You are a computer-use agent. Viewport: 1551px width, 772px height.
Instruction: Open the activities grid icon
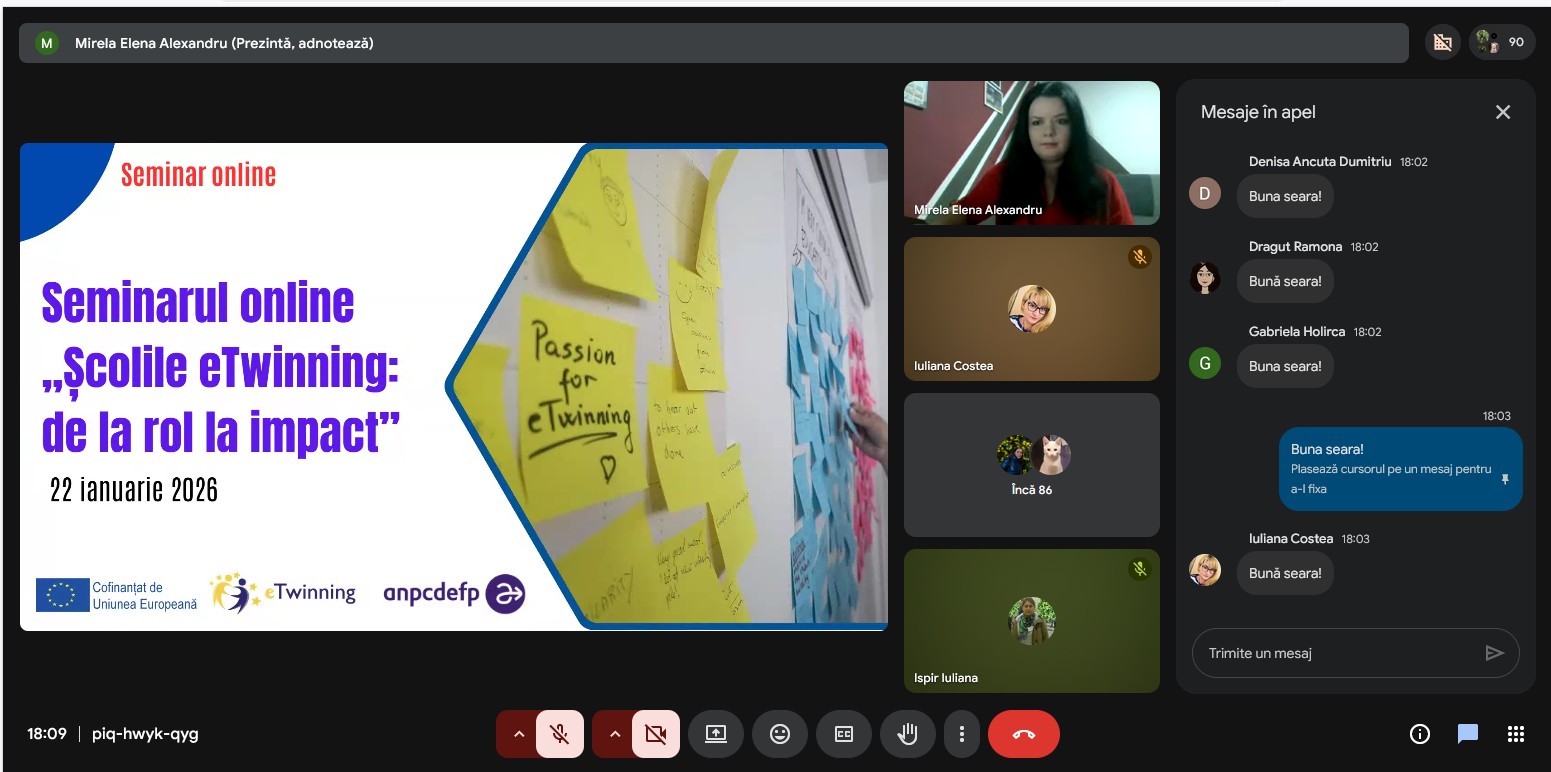[x=1515, y=734]
